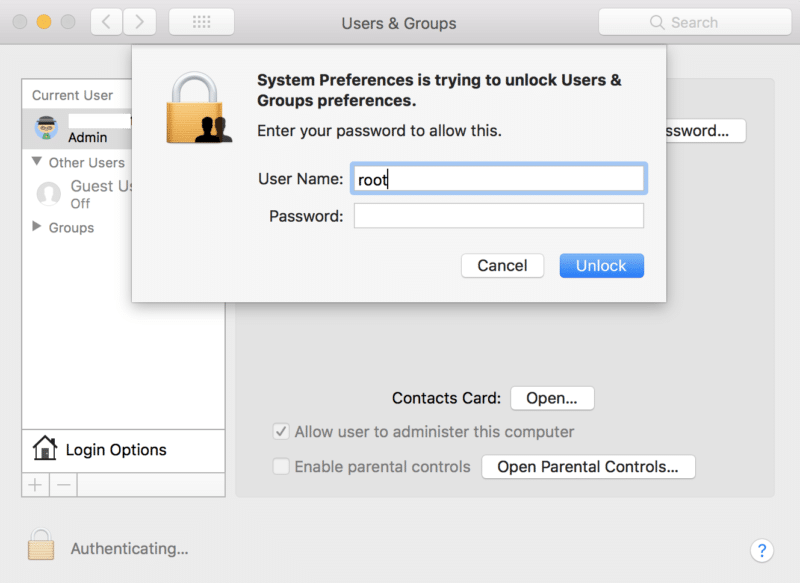Viewport: 800px width, 583px height.
Task: Click the Cancel button
Action: tap(502, 266)
